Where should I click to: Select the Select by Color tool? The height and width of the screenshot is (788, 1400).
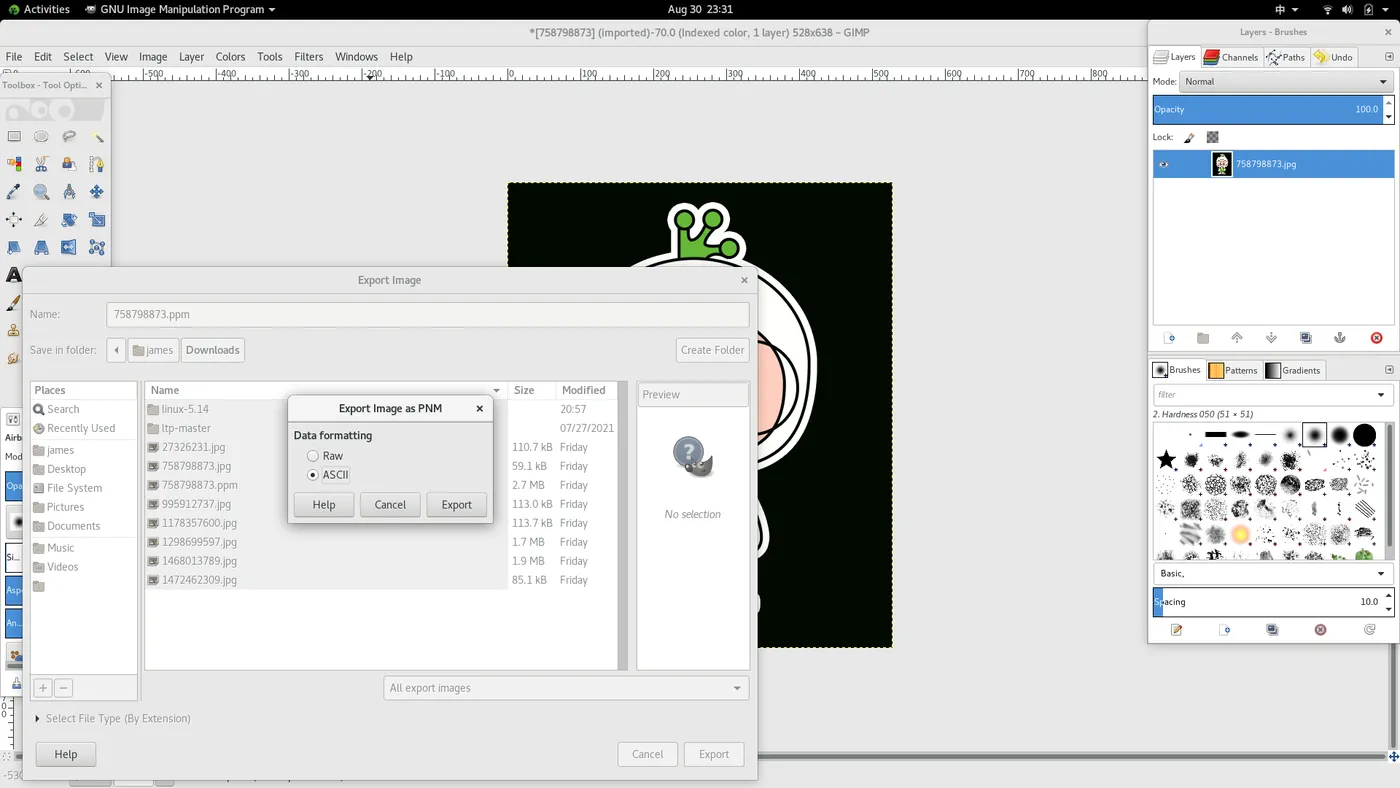click(x=14, y=164)
